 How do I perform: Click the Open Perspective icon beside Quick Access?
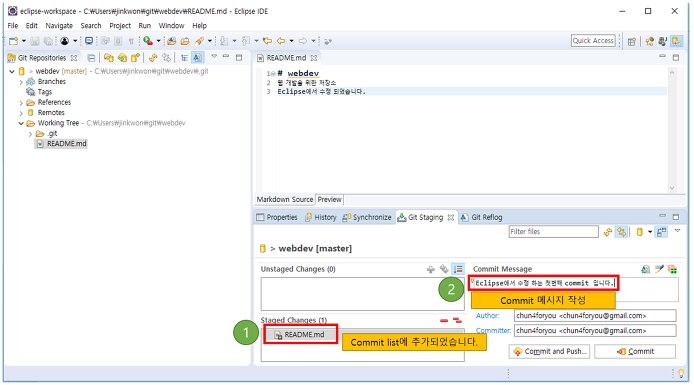(632, 41)
